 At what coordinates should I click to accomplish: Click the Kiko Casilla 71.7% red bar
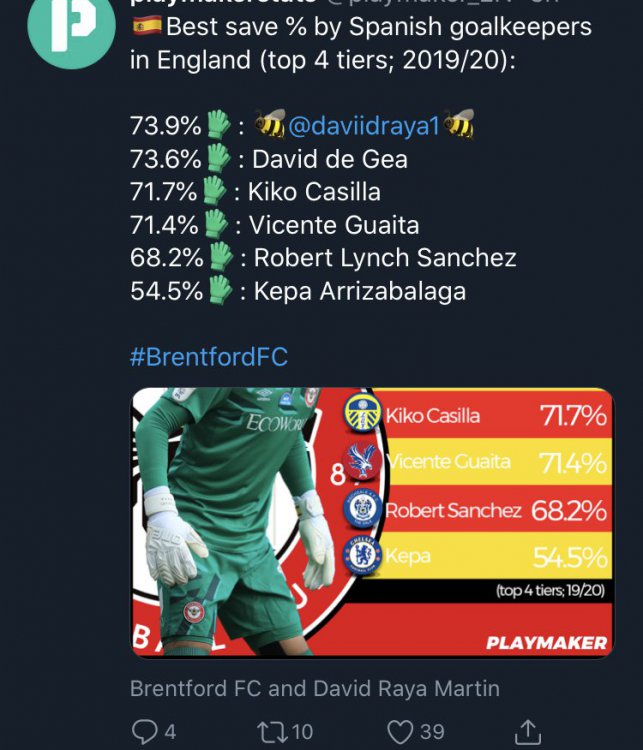click(x=495, y=414)
